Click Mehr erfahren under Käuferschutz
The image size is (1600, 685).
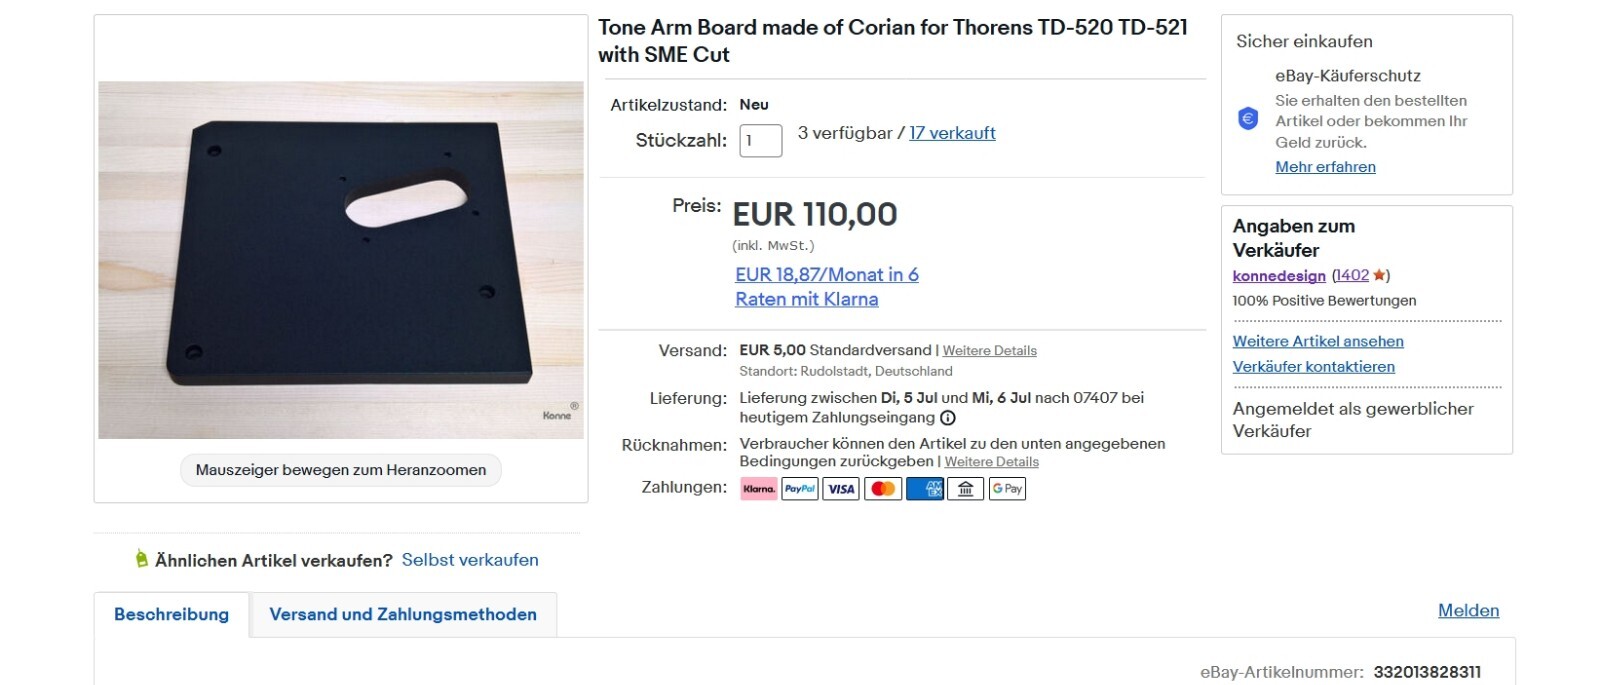[1325, 167]
